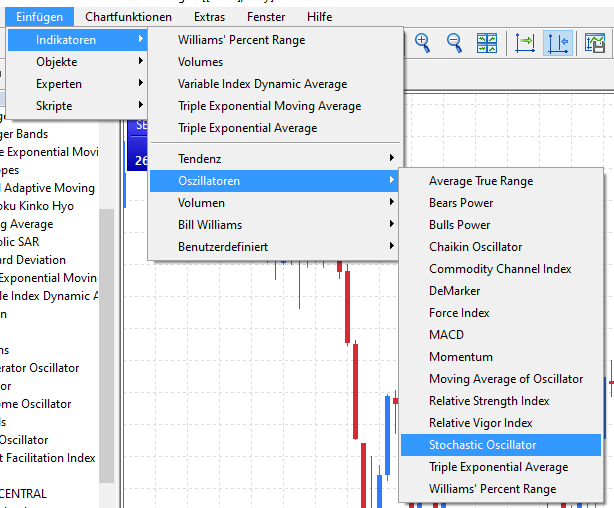This screenshot has width=614, height=508.
Task: Choose Bulls Power oscillator
Action: point(501,225)
